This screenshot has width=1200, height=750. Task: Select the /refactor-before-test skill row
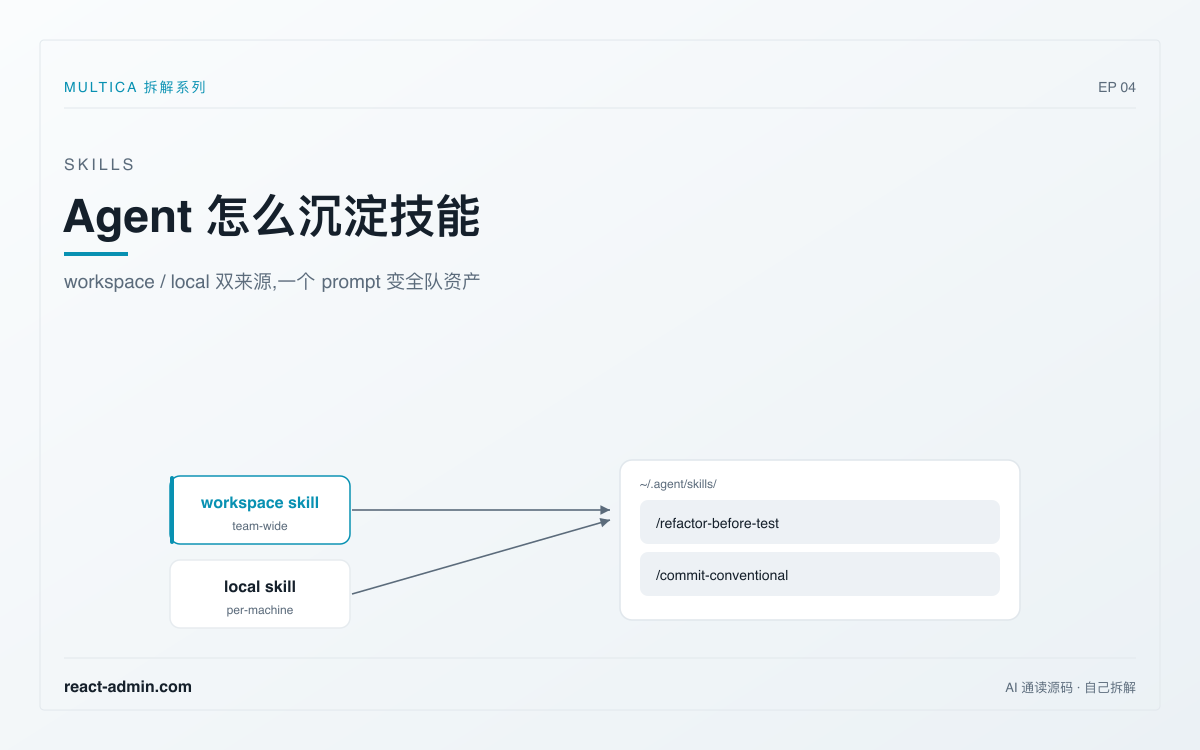click(x=820, y=522)
